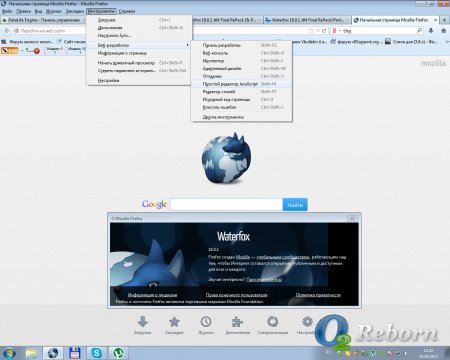
Task: Open the Закладки menu in menu bar
Action: 74,11
